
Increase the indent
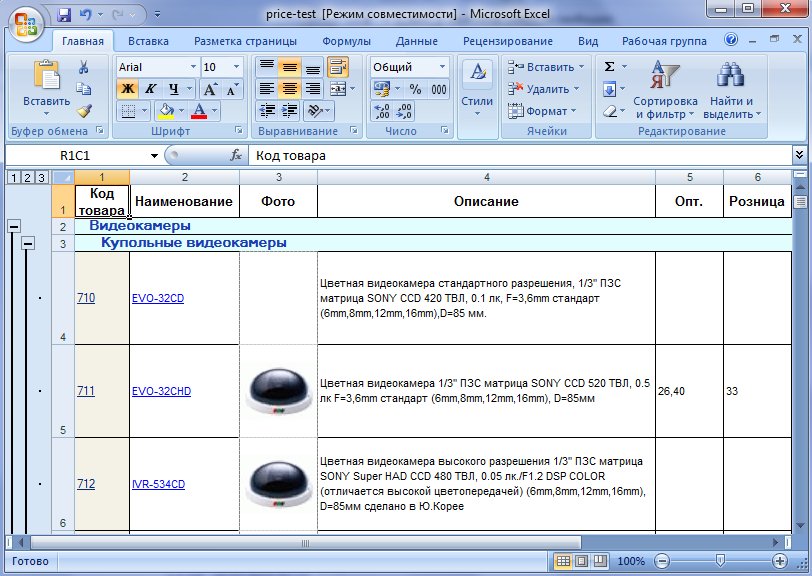(289, 111)
